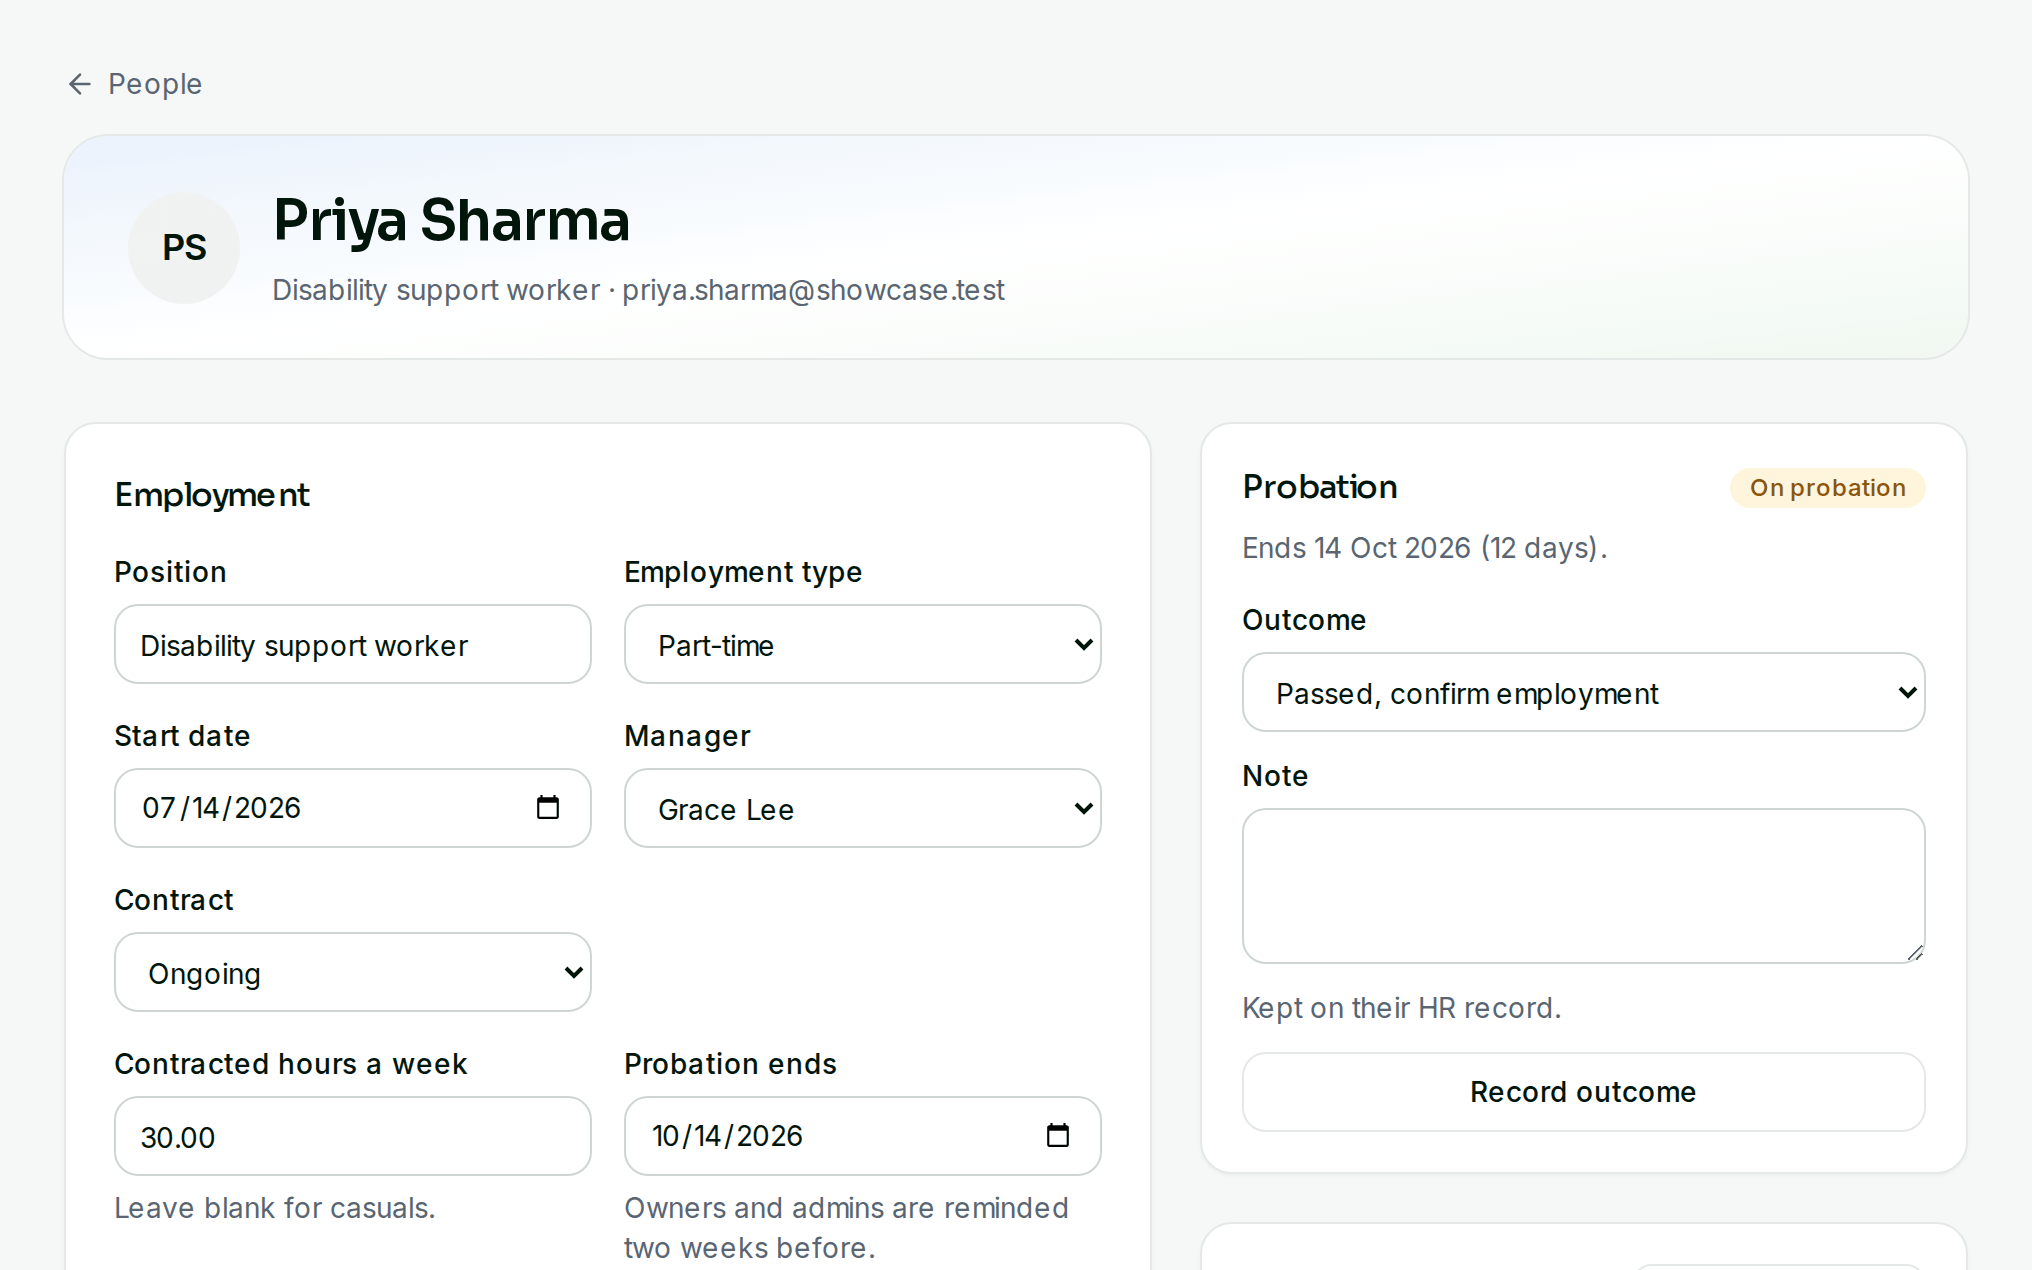
Task: Click the Record outcome button
Action: pos(1584,1092)
